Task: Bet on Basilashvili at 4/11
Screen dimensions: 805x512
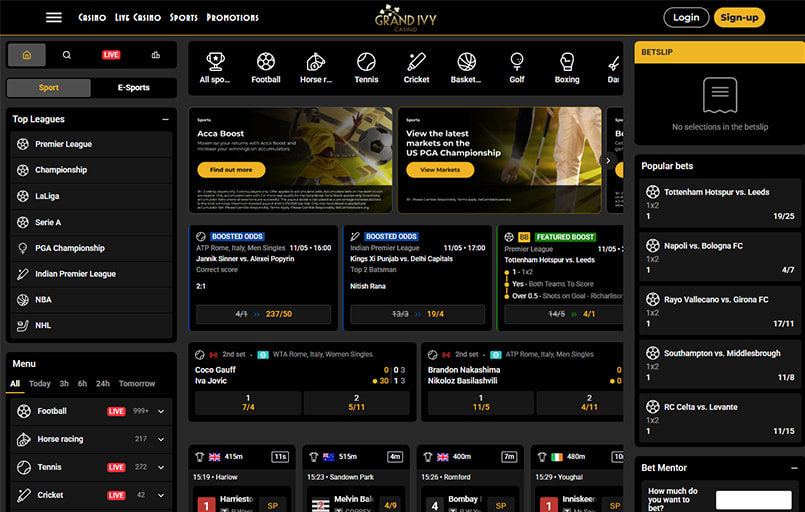Action: point(580,403)
